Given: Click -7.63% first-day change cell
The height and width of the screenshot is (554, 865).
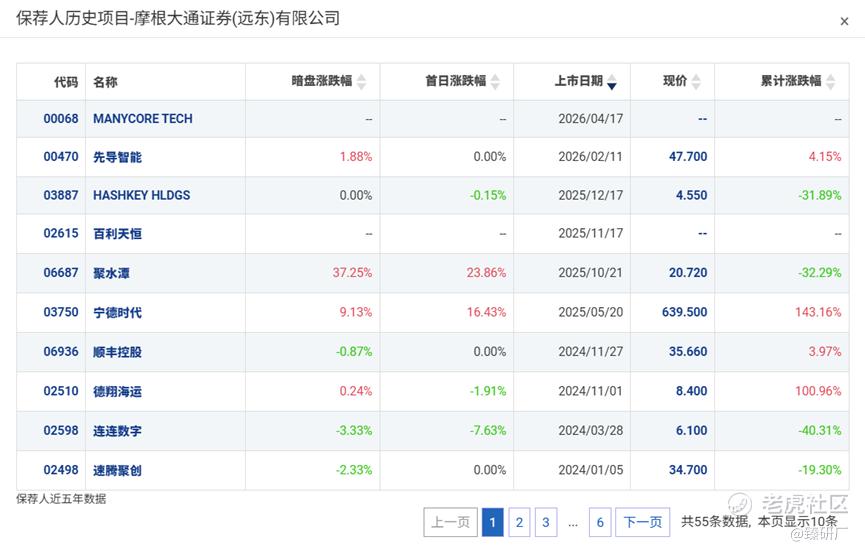Looking at the screenshot, I should (x=488, y=430).
